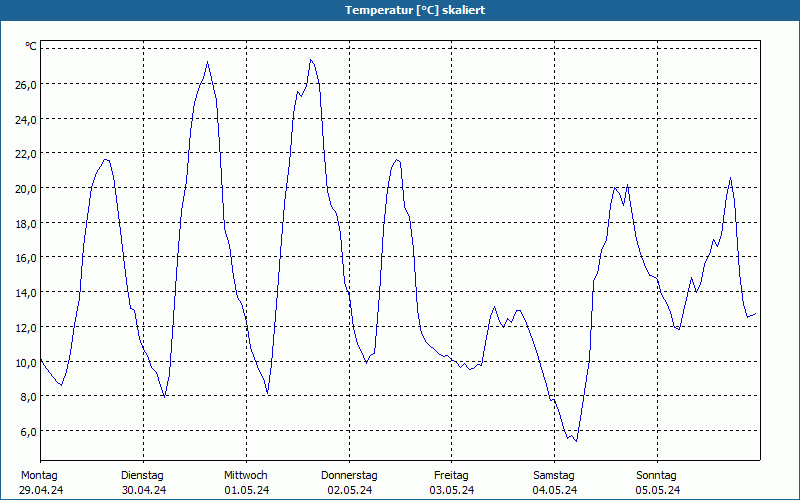Select the 20,0 y-axis label

pos(26,189)
